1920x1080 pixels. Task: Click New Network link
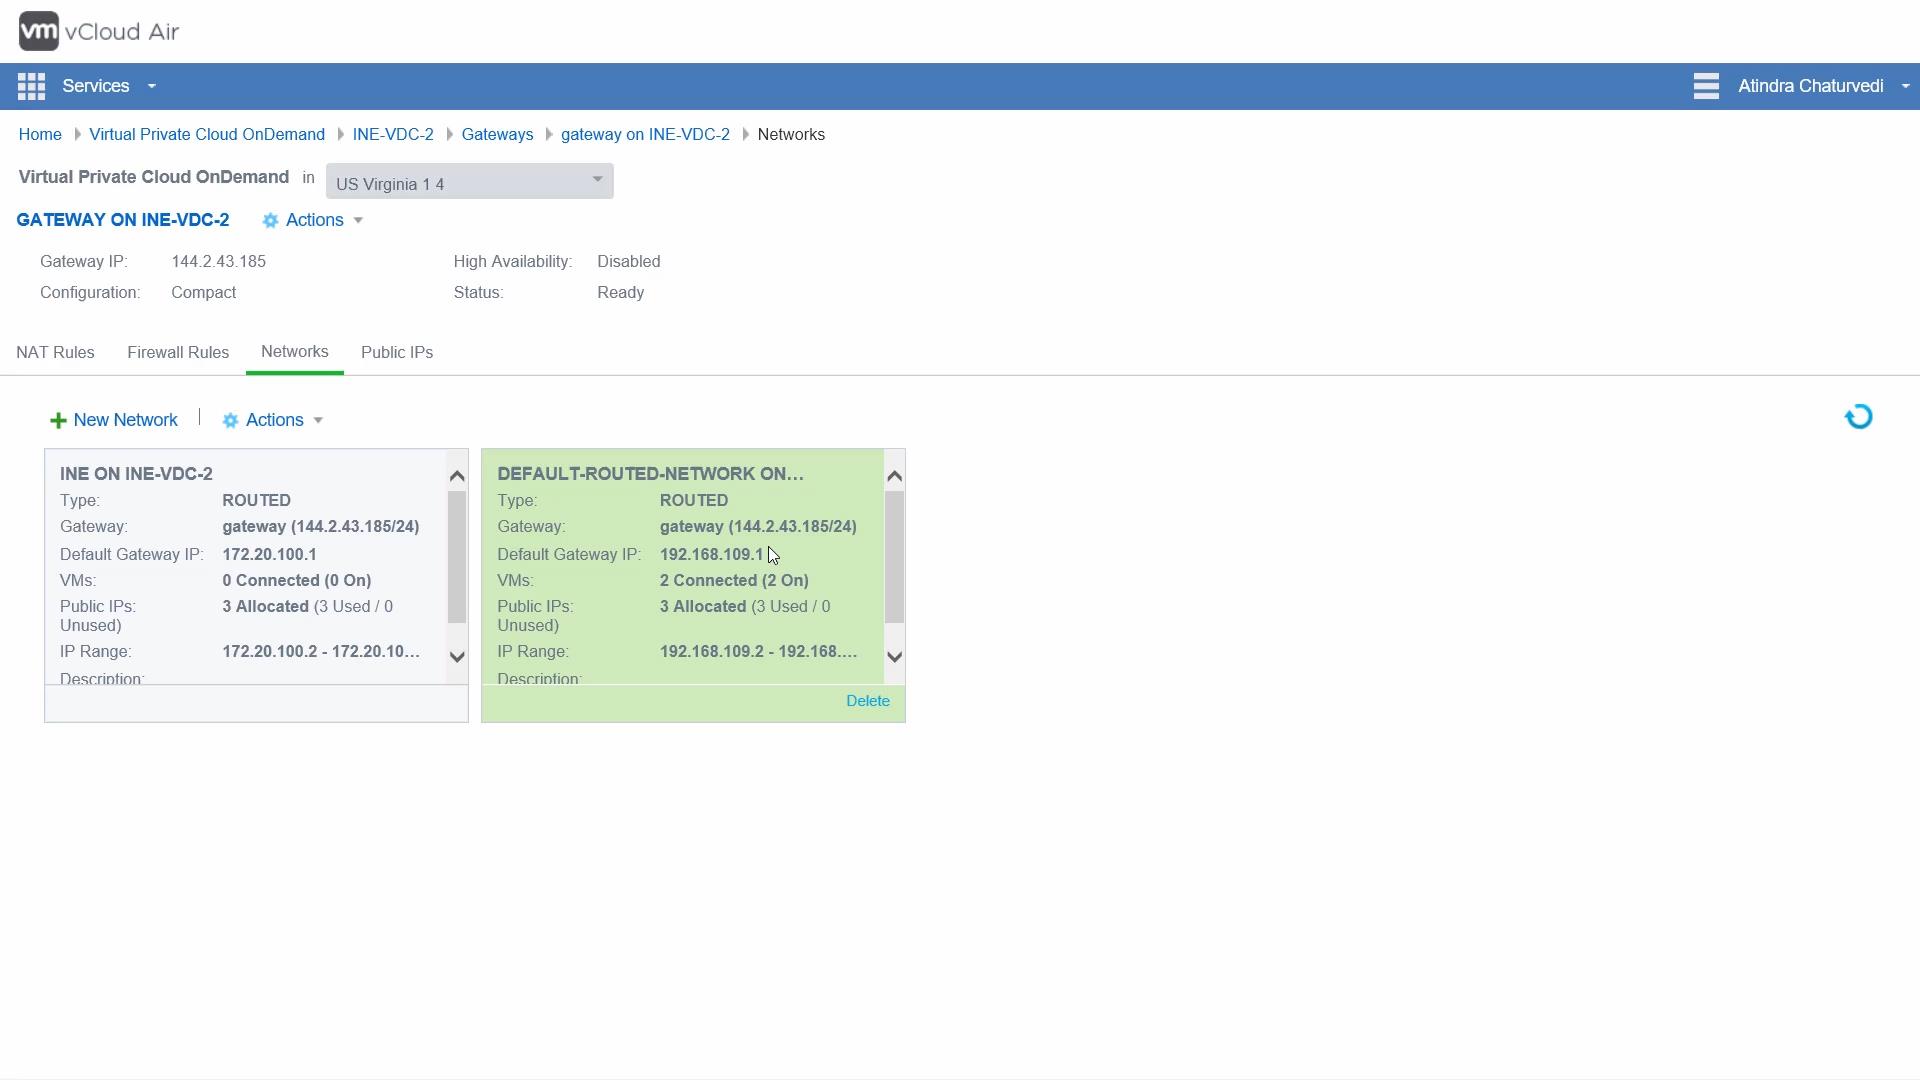pos(125,420)
